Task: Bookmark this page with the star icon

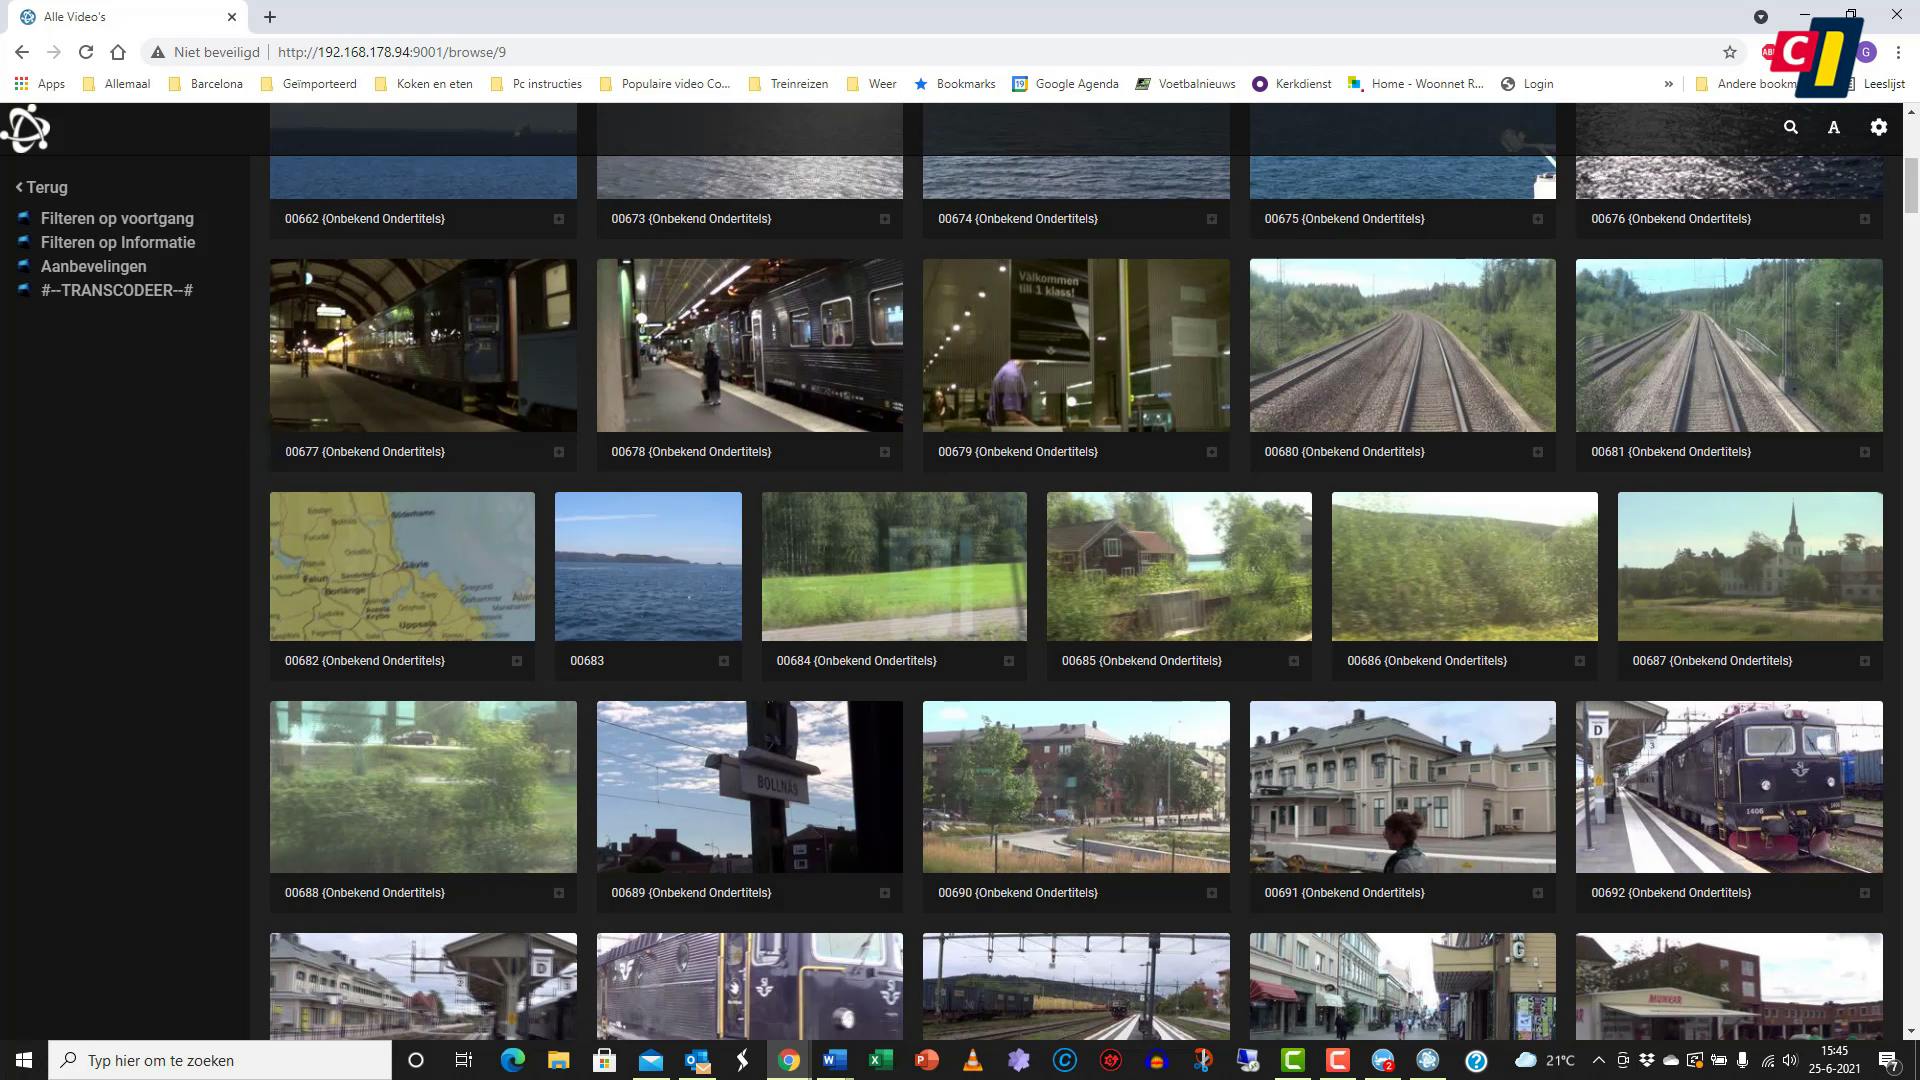Action: tap(1729, 52)
